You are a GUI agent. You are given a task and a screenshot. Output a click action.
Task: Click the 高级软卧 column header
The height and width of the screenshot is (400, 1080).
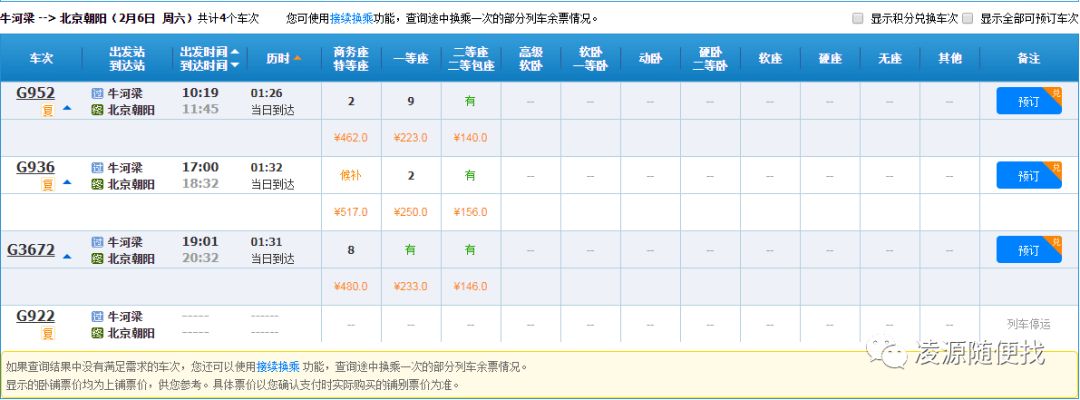(x=531, y=59)
